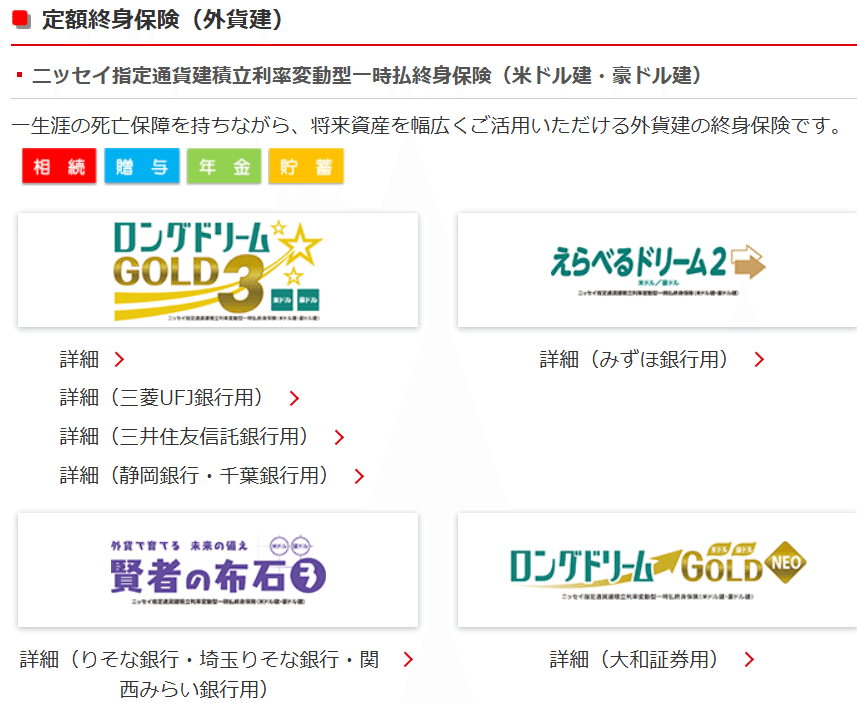The width and height of the screenshot is (857, 703).
Task: Click the ニッセイ指定通貨建積立利率変動型一時払終身保険 subheading
Action: [366, 75]
